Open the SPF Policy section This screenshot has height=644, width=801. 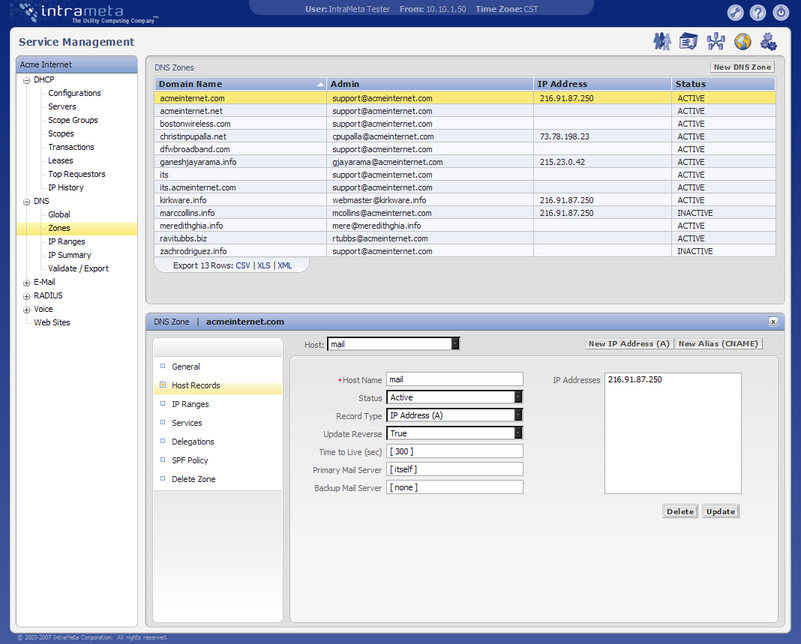click(x=190, y=460)
